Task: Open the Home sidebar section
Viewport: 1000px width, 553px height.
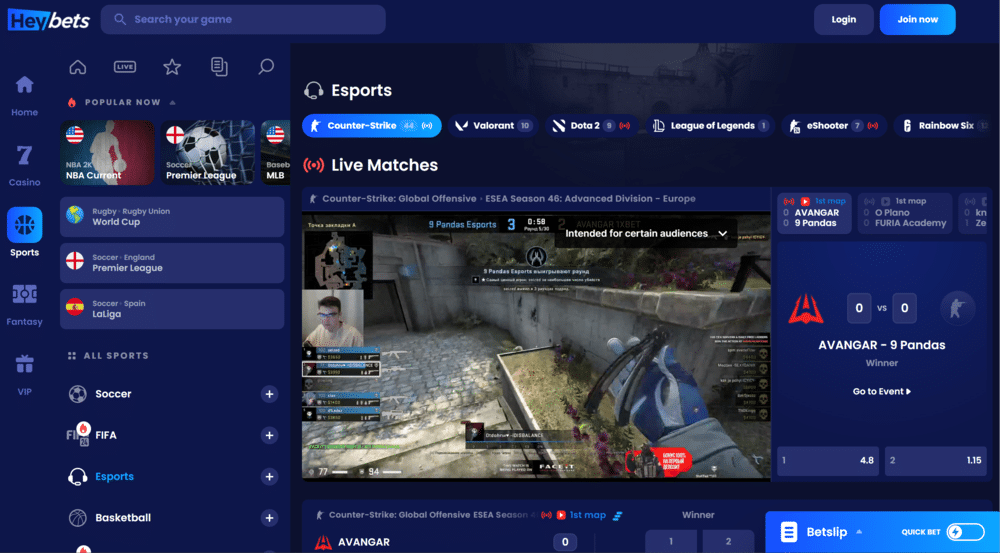Action: [x=24, y=96]
